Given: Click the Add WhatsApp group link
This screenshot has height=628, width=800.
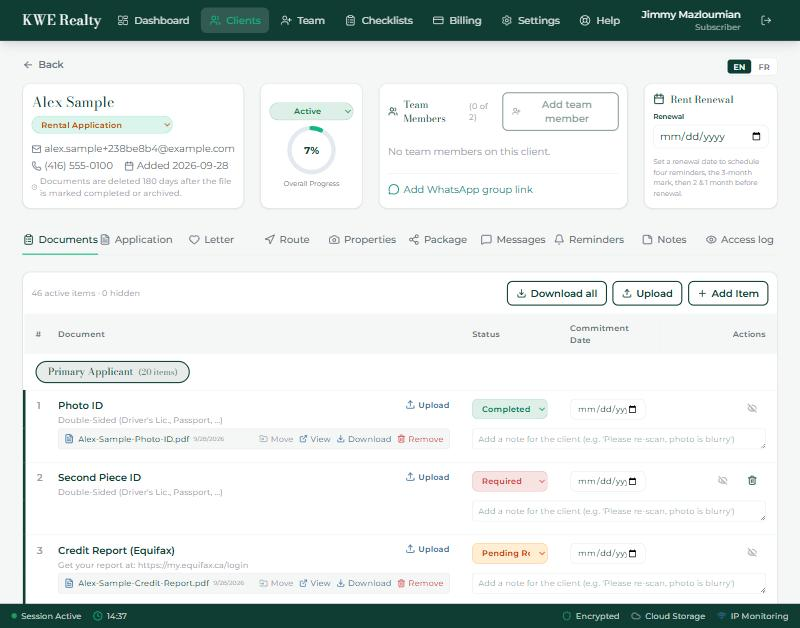Looking at the screenshot, I should [x=461, y=190].
